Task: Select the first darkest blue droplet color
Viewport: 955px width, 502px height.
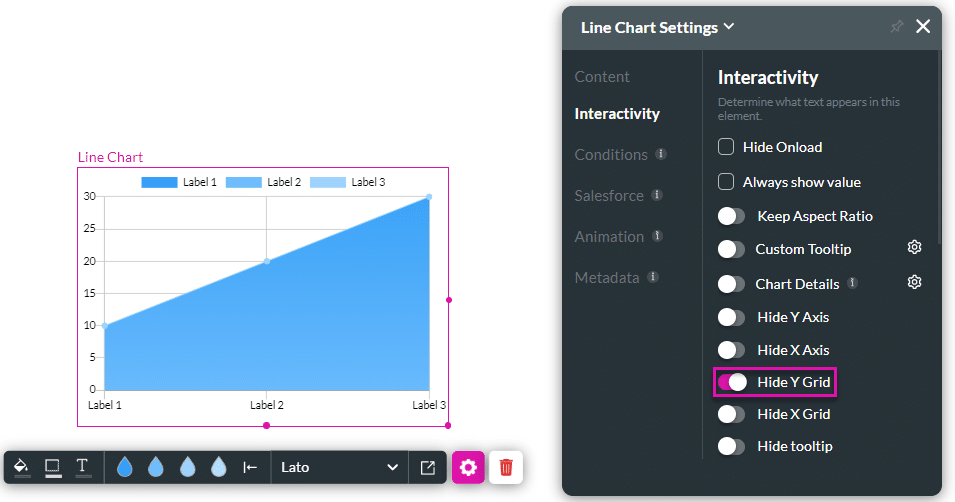Action: pyautogui.click(x=125, y=467)
